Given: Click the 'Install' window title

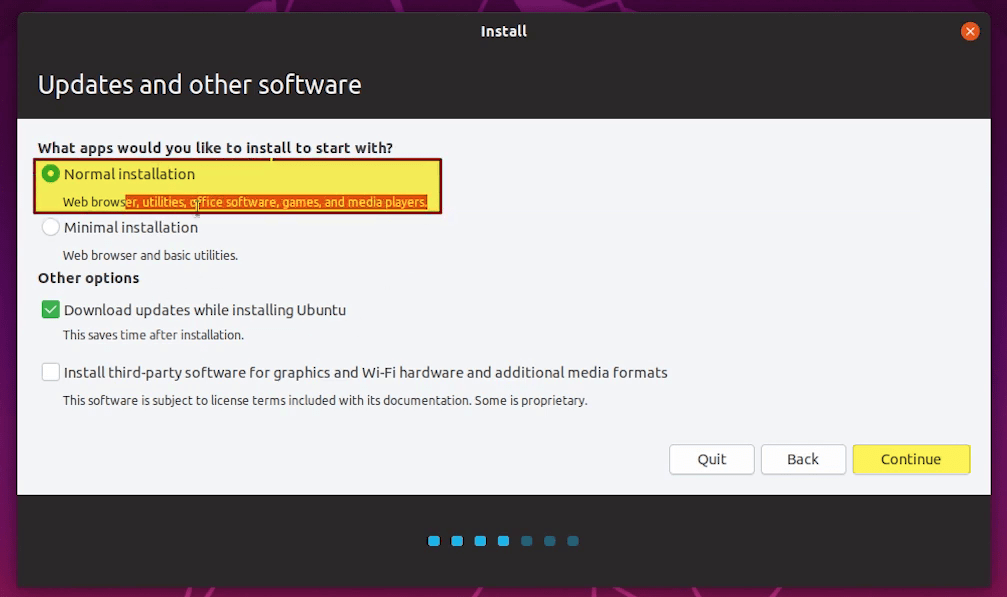Looking at the screenshot, I should point(504,31).
